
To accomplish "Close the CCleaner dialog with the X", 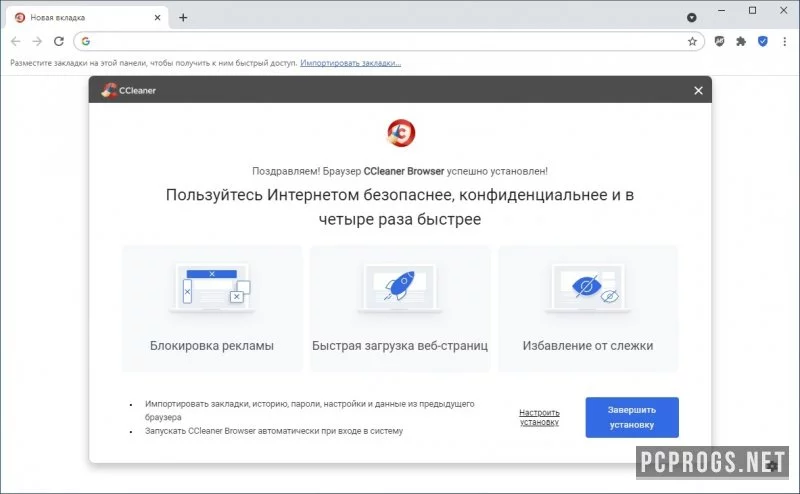I will (x=698, y=90).
